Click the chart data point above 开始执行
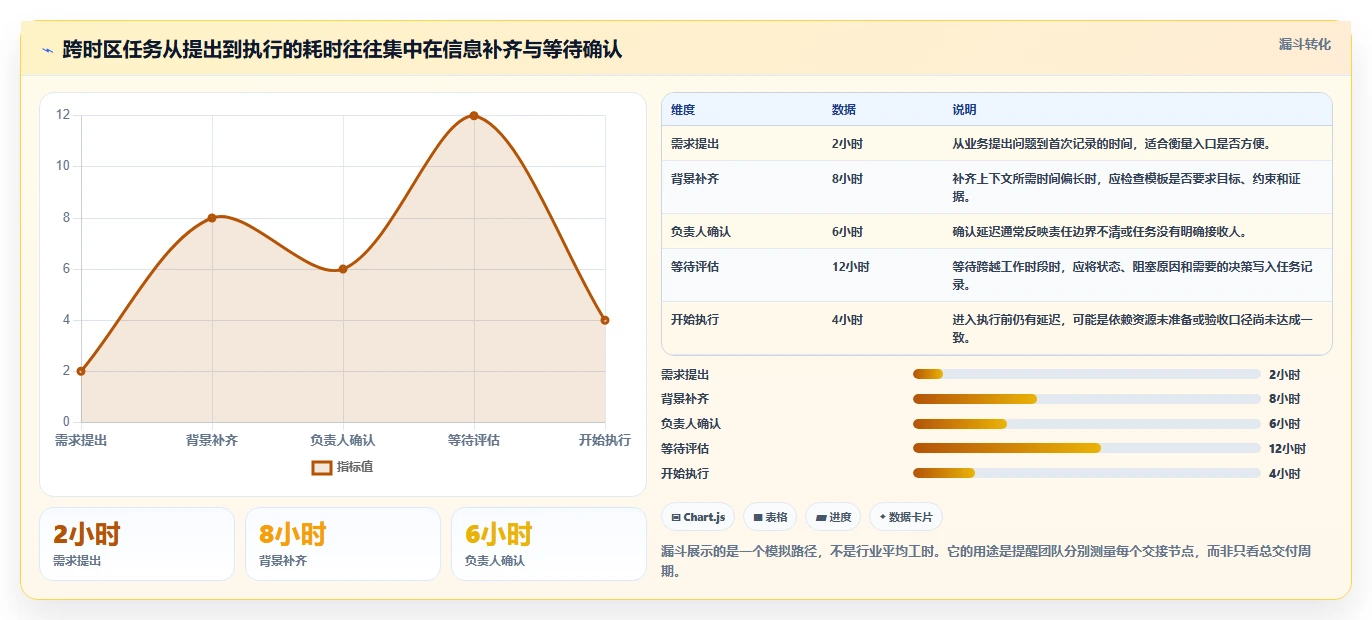1372x620 pixels. 605,320
